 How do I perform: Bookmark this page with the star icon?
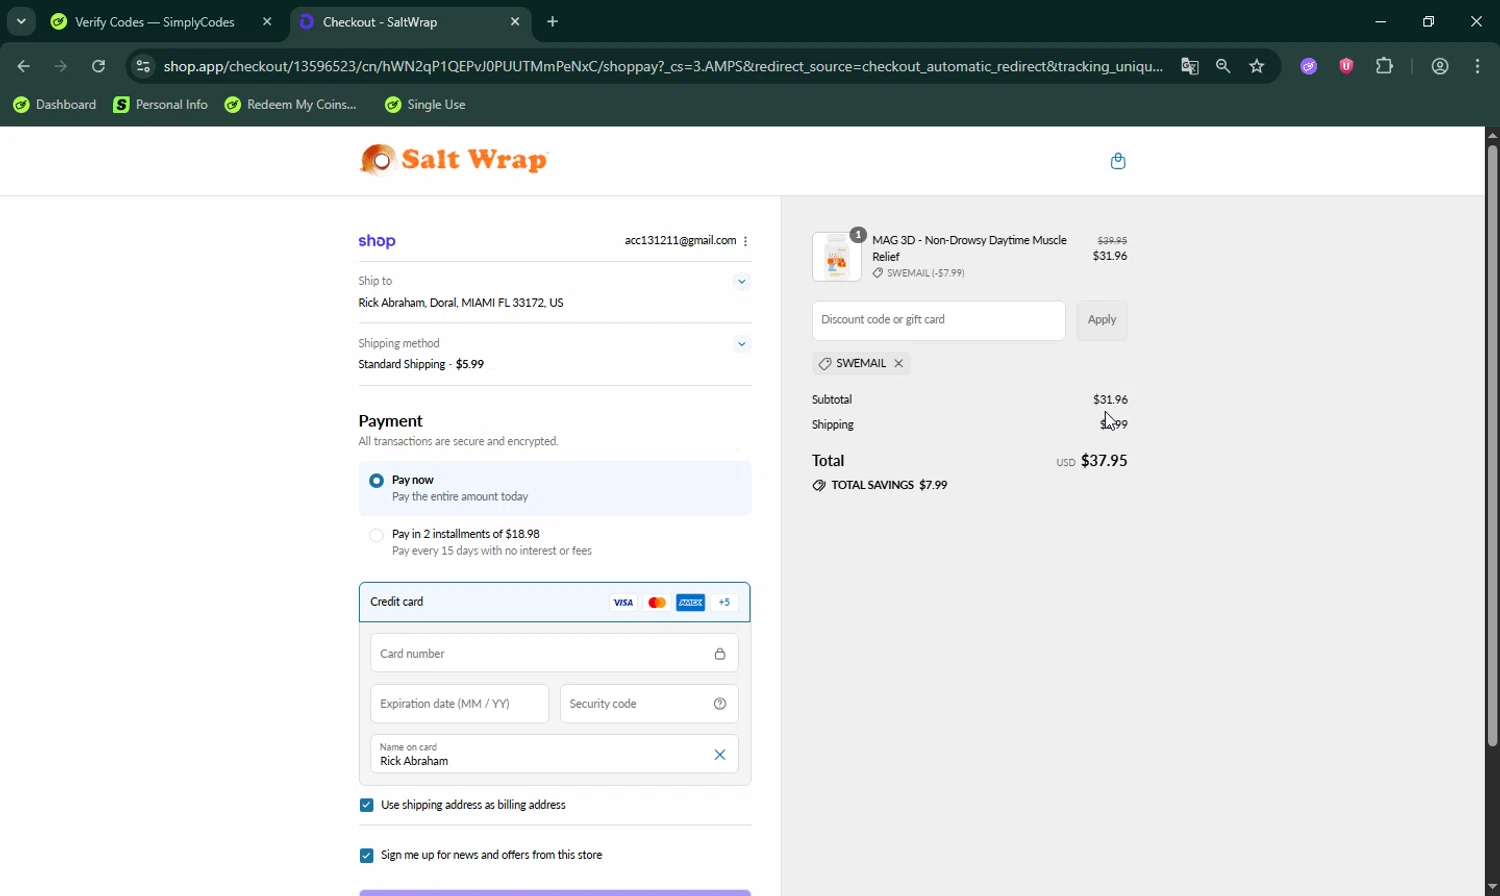(x=1257, y=66)
